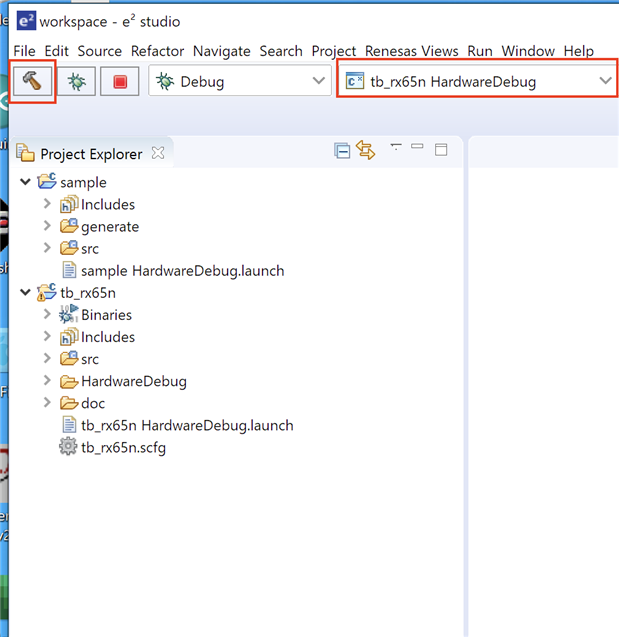The image size is (619, 637).
Task: Select the tb_rx65n.scfg configuration file
Action: point(123,448)
